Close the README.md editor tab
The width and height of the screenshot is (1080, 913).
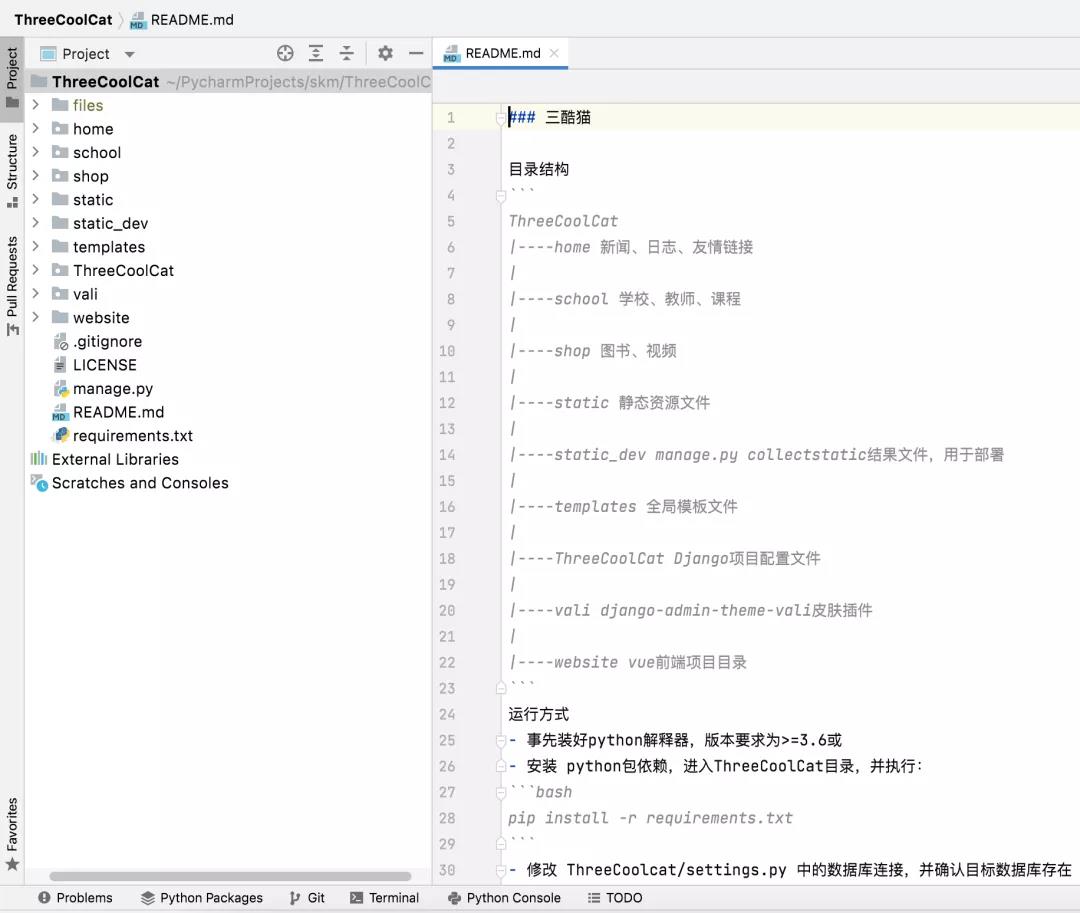pos(554,53)
